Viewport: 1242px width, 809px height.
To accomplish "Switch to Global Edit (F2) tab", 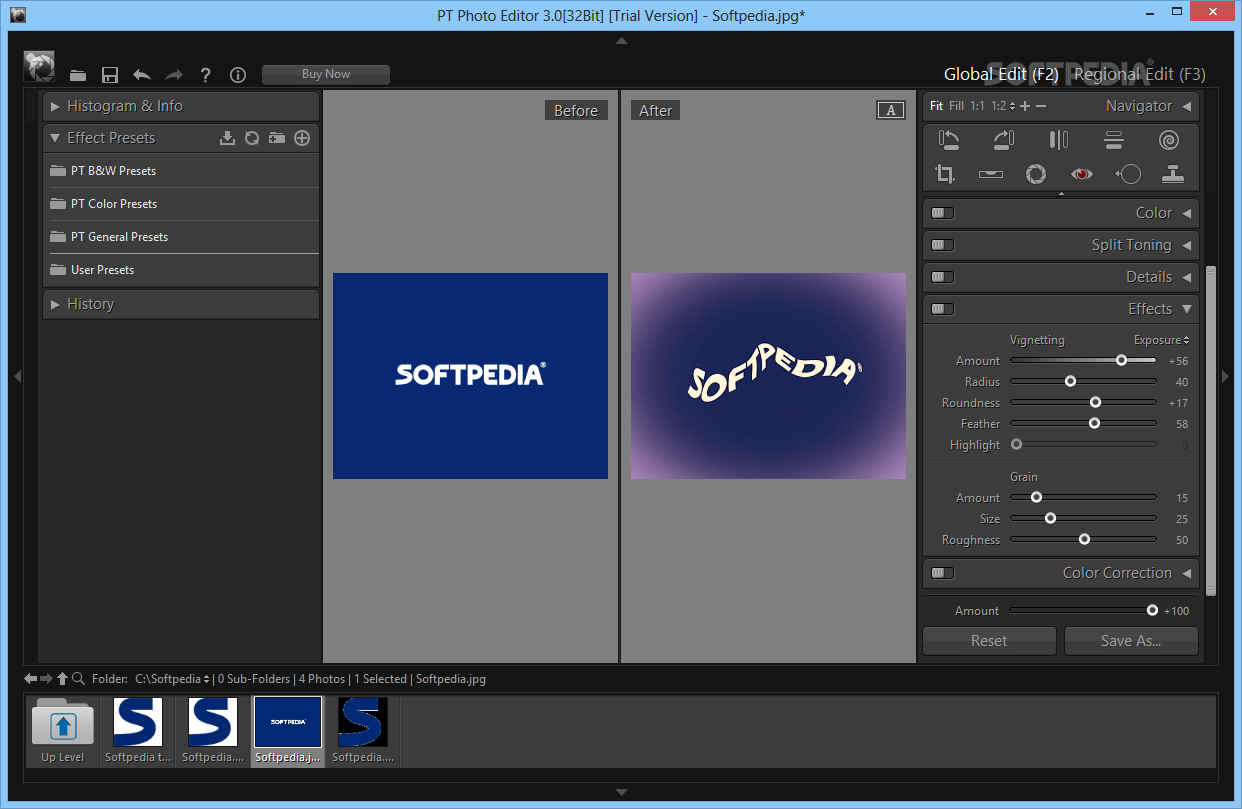I will [x=1001, y=74].
